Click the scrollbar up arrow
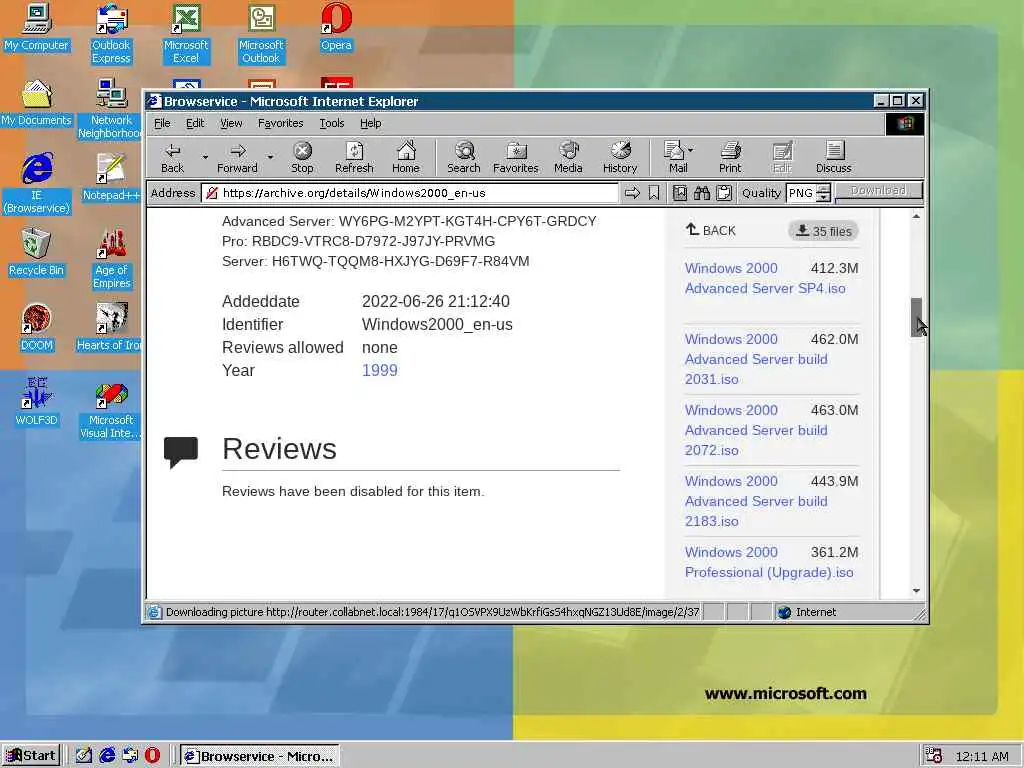The height and width of the screenshot is (768, 1024). pyautogui.click(x=916, y=216)
